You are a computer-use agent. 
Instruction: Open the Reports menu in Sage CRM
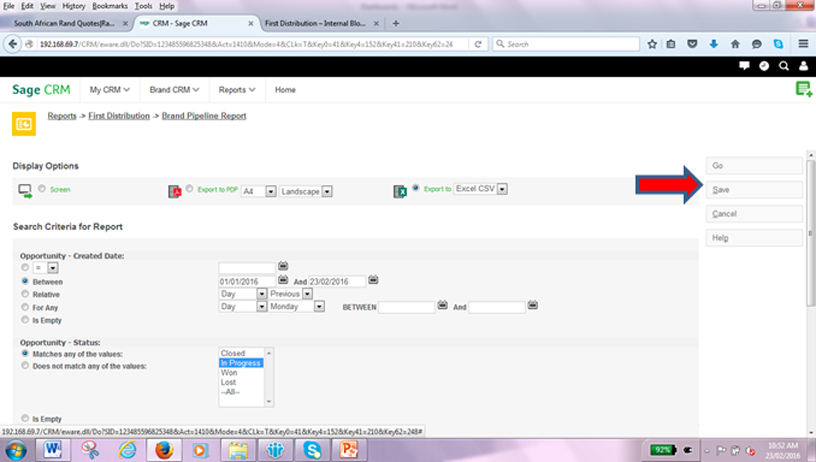(x=237, y=90)
